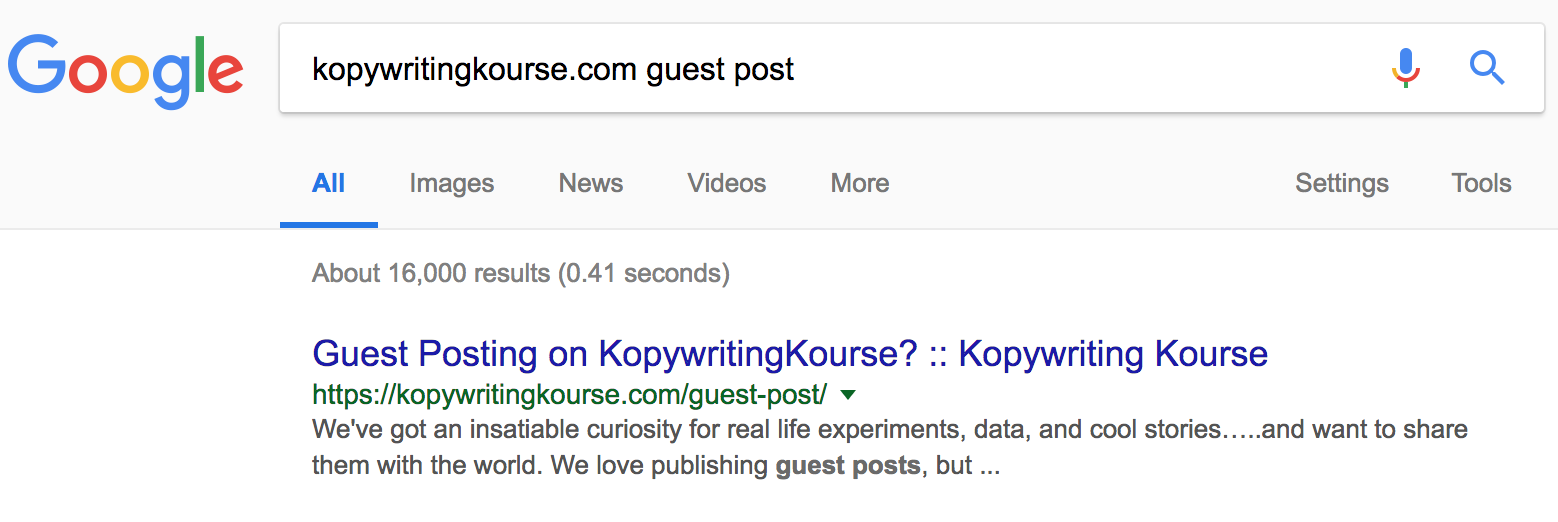The height and width of the screenshot is (522, 1558).
Task: Open 'Guest Posting on KopywritingKourse?' result
Action: pos(790,354)
